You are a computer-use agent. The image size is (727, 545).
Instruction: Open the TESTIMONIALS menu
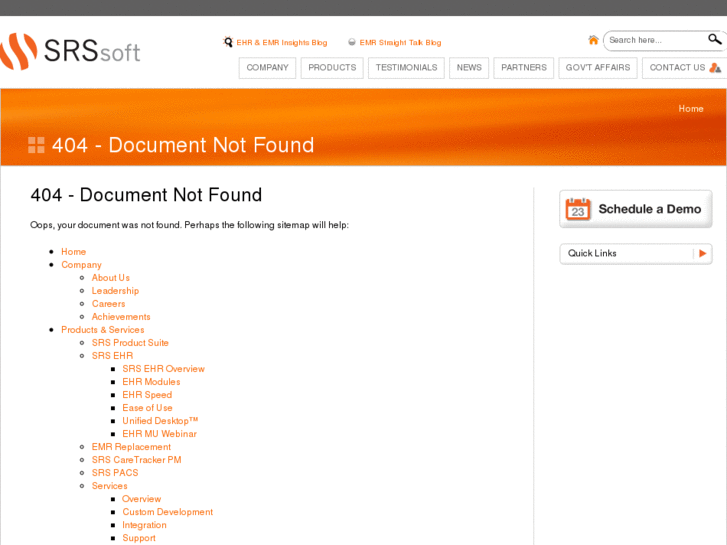tap(406, 68)
